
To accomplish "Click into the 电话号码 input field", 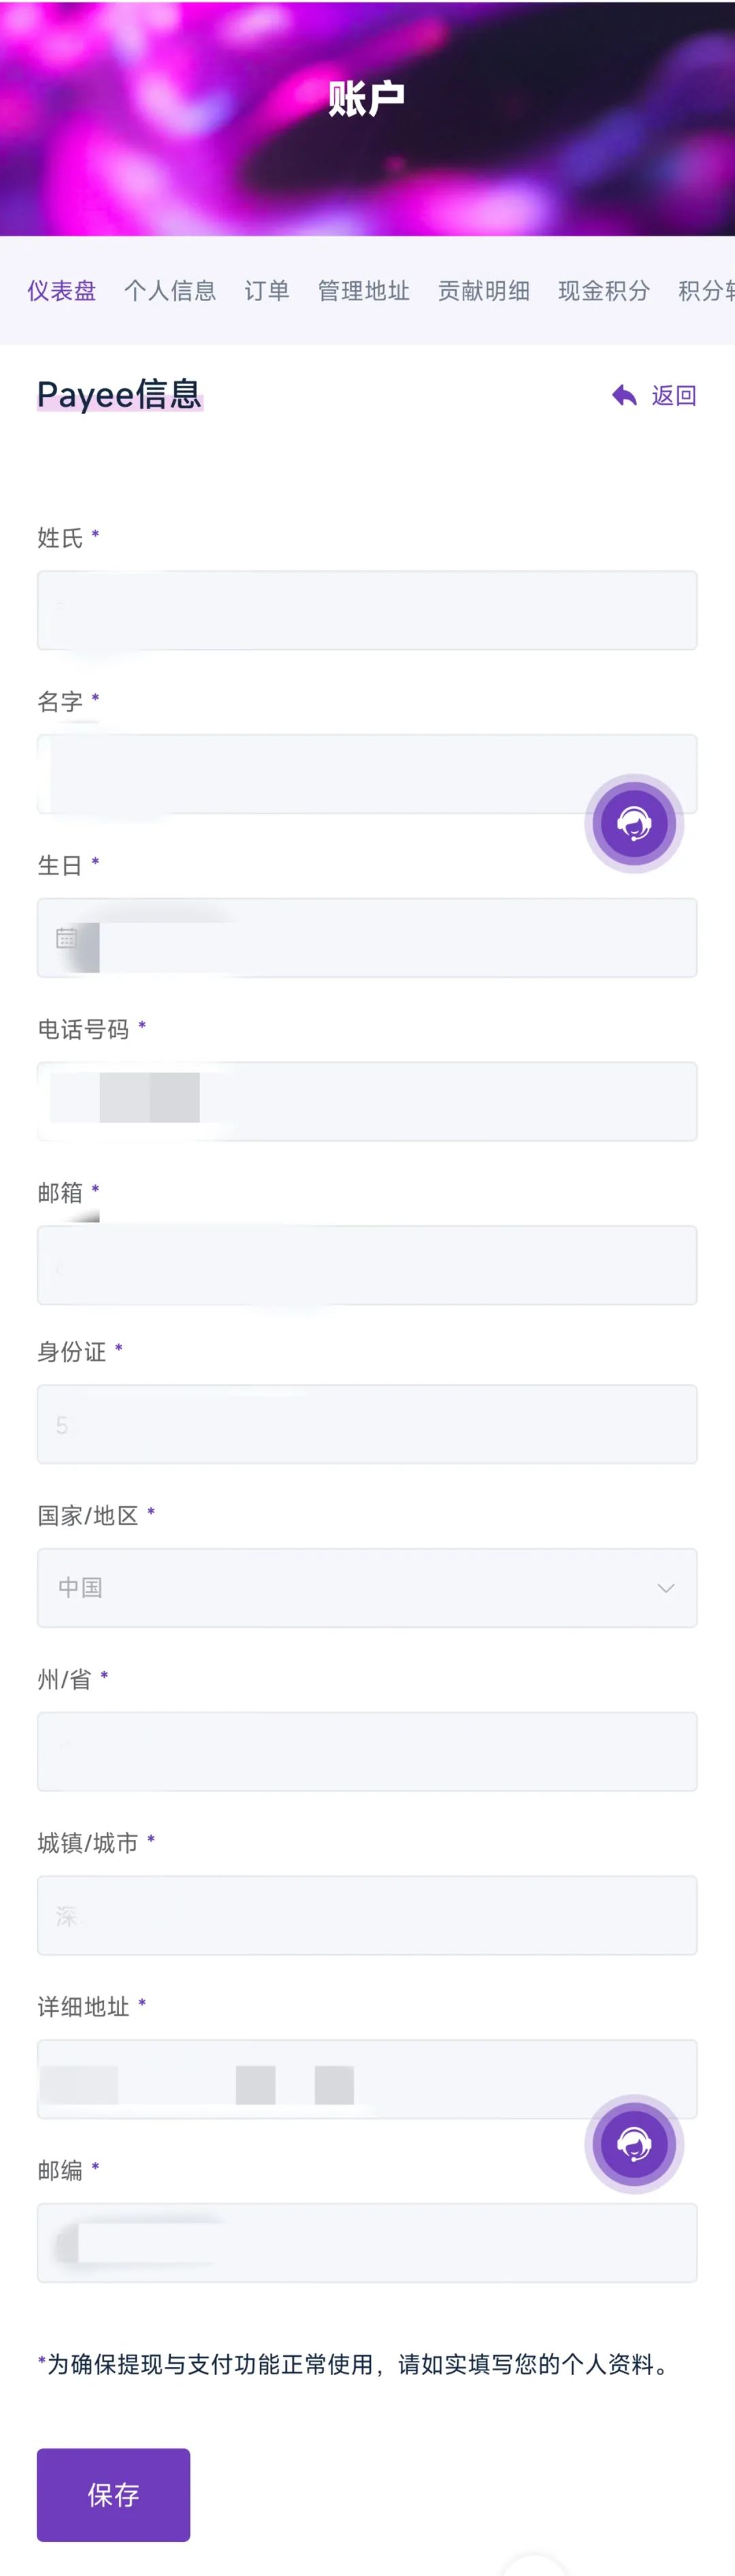I will click(x=367, y=1101).
